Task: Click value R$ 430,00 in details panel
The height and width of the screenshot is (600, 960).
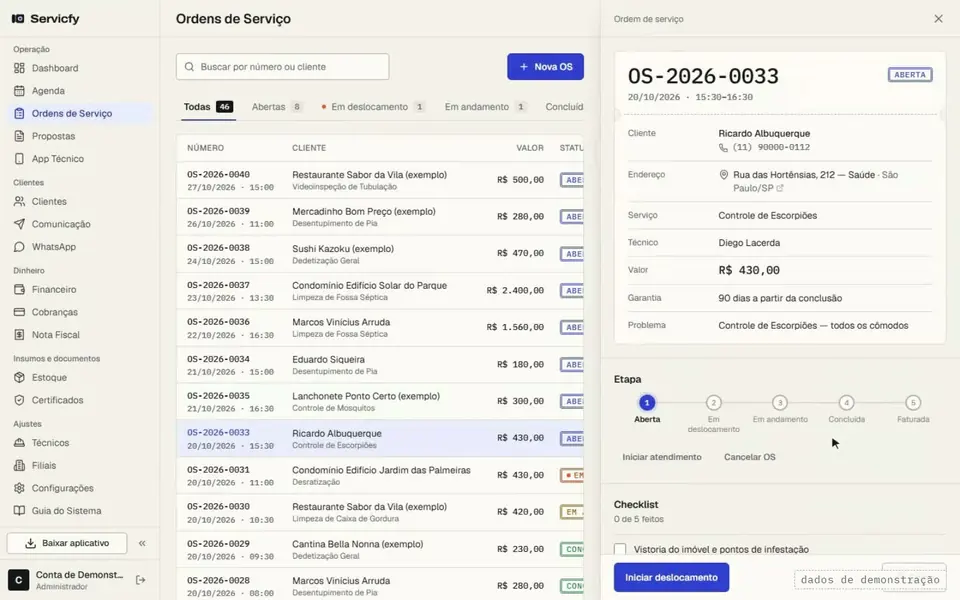Action: pos(749,270)
